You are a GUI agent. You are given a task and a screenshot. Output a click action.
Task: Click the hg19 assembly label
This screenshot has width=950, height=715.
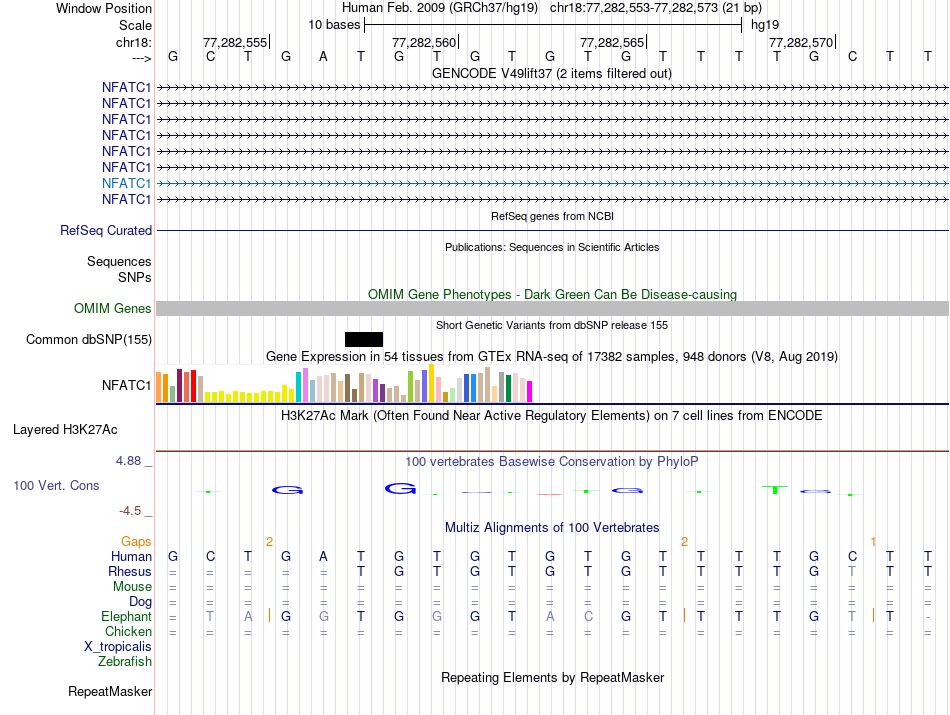765,25
